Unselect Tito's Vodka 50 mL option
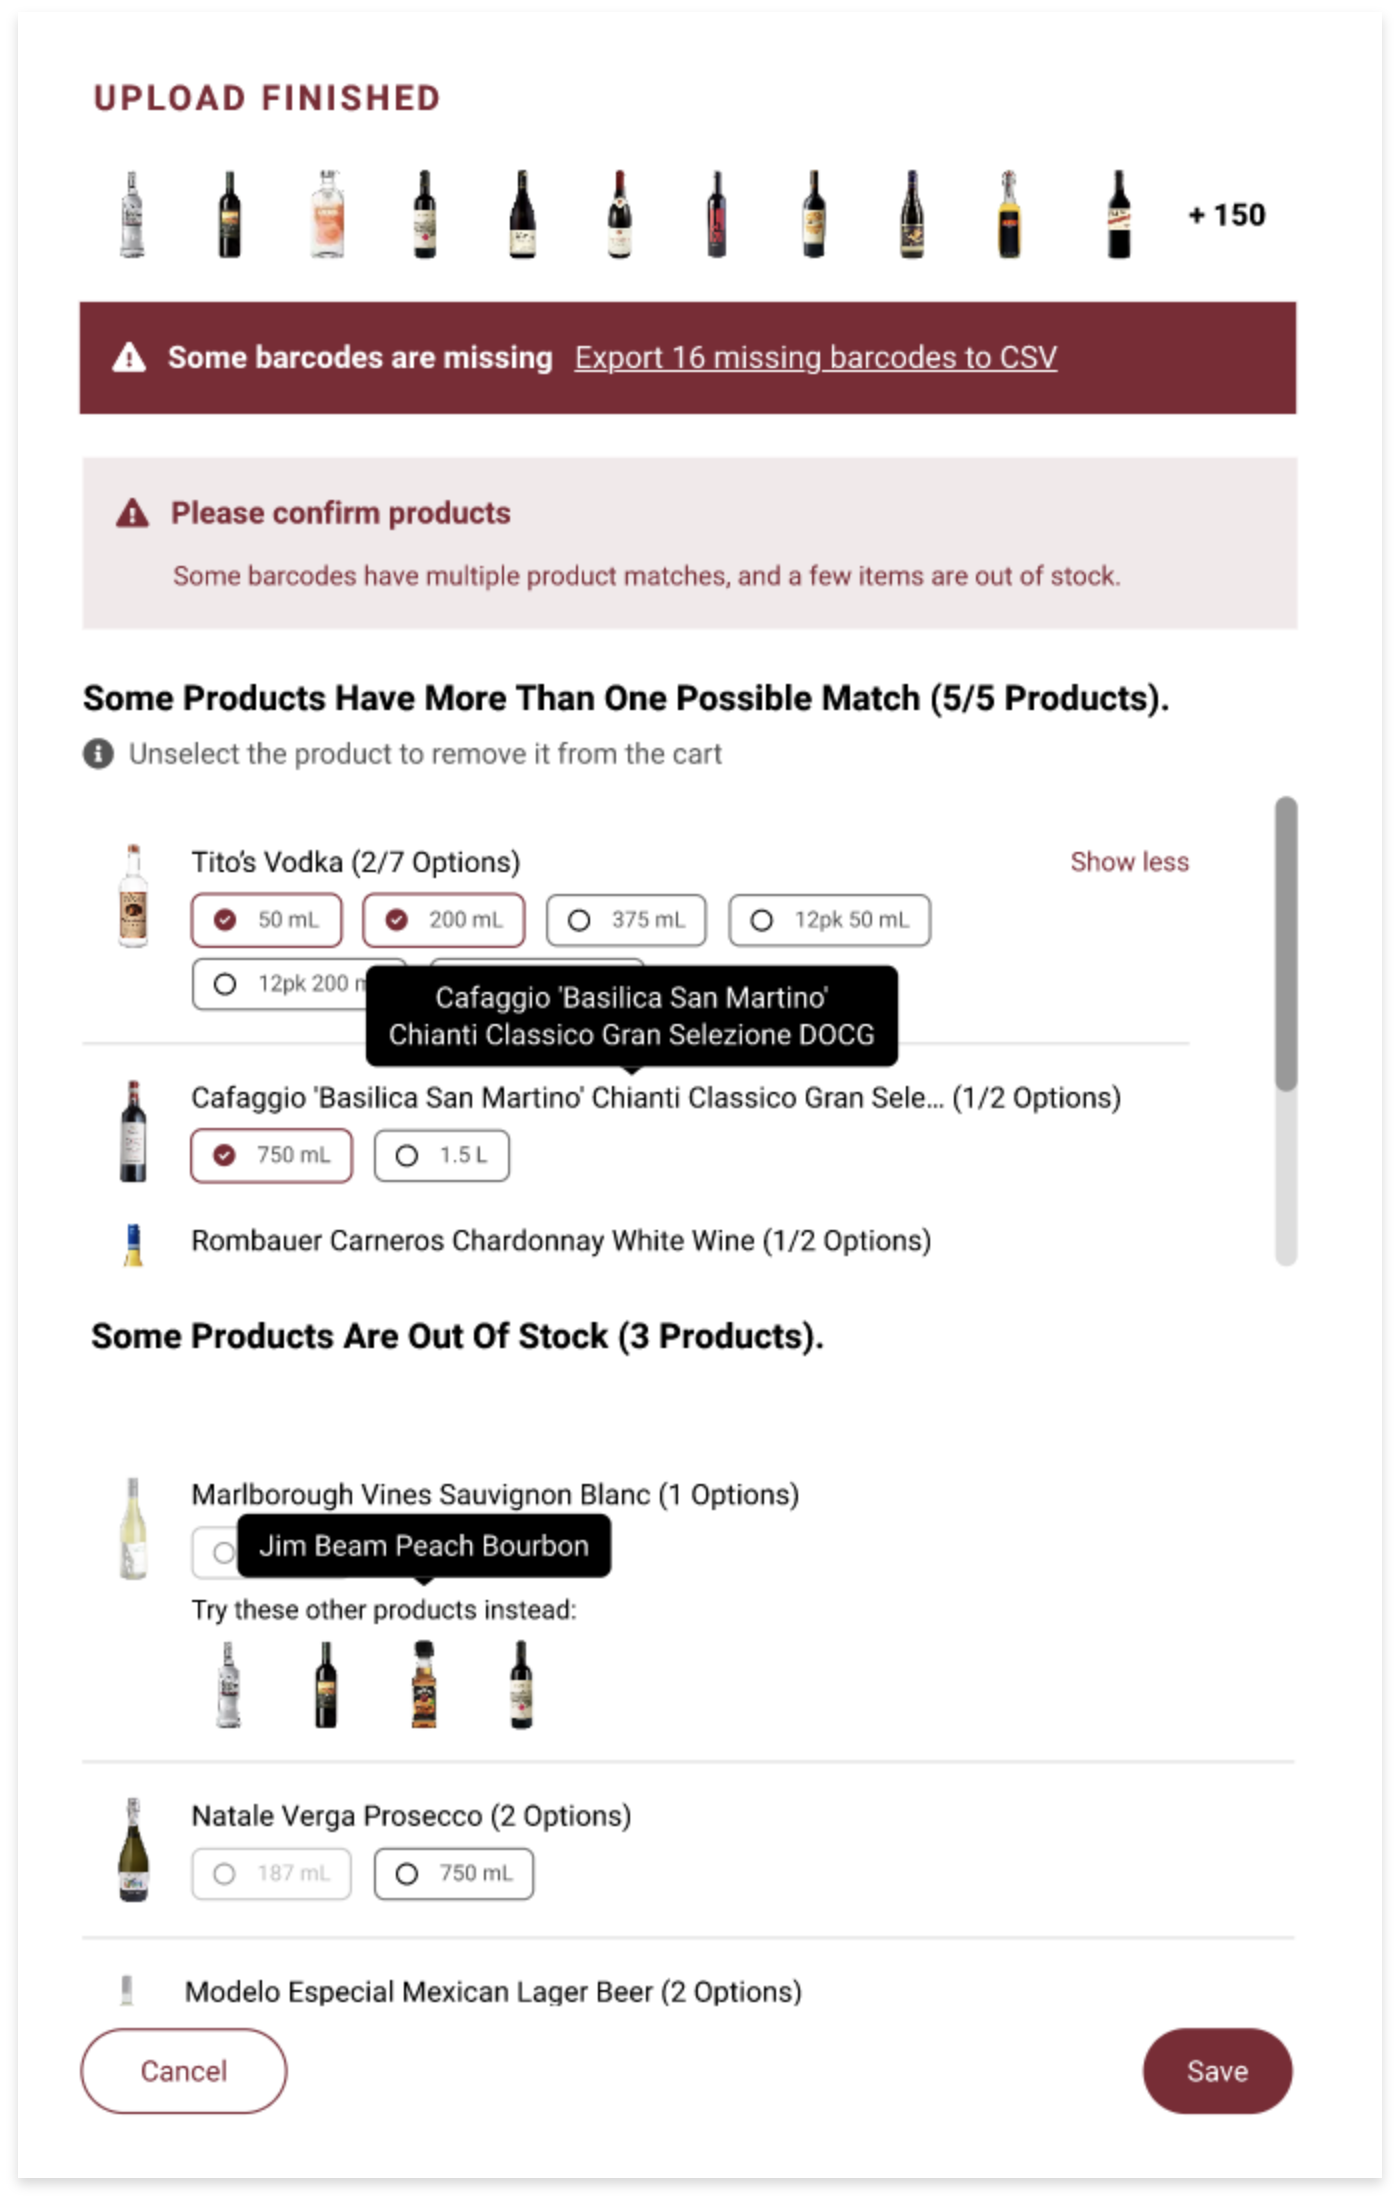 tap(266, 920)
